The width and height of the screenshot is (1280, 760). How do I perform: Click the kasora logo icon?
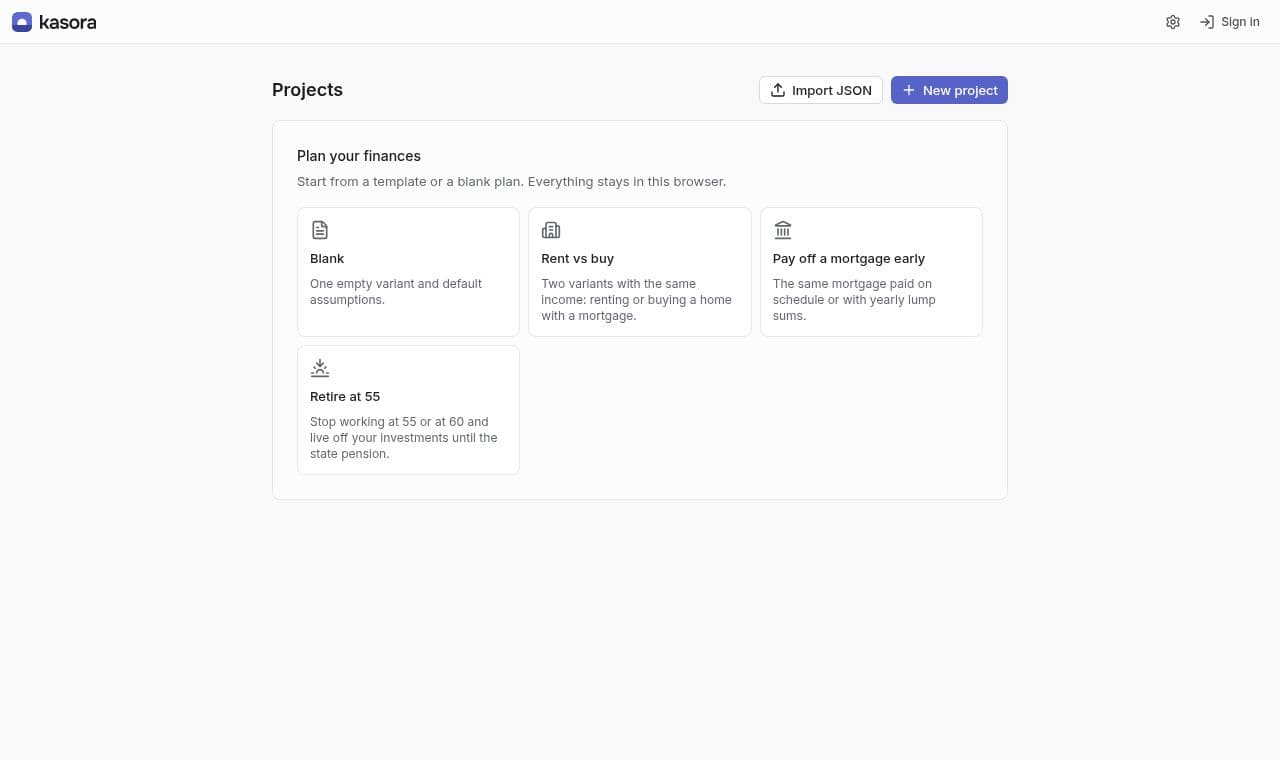[22, 22]
